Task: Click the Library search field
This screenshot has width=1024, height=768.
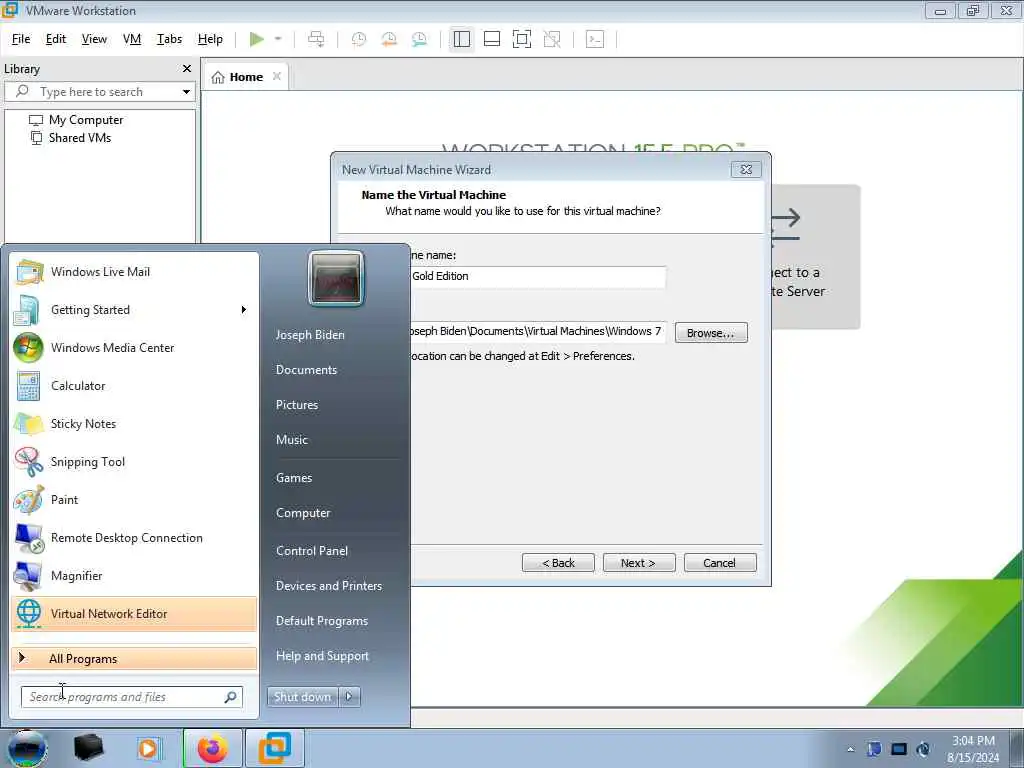Action: [x=98, y=92]
